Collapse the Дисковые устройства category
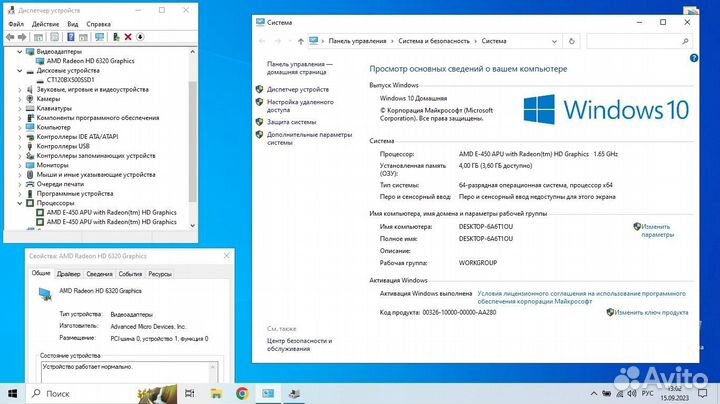The width and height of the screenshot is (720, 404). click(x=20, y=70)
